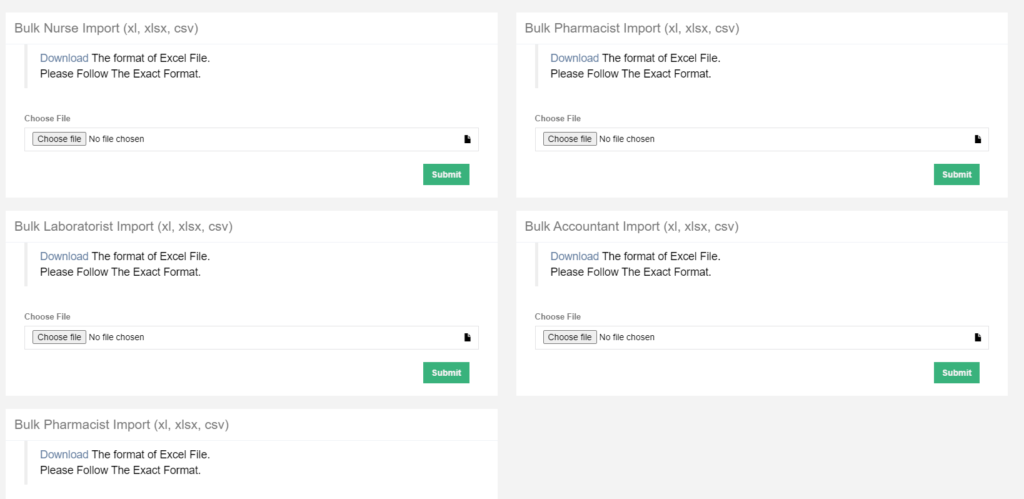The image size is (1024, 499).
Task: Click the file icon in Laboratorist import field
Action: coord(467,338)
